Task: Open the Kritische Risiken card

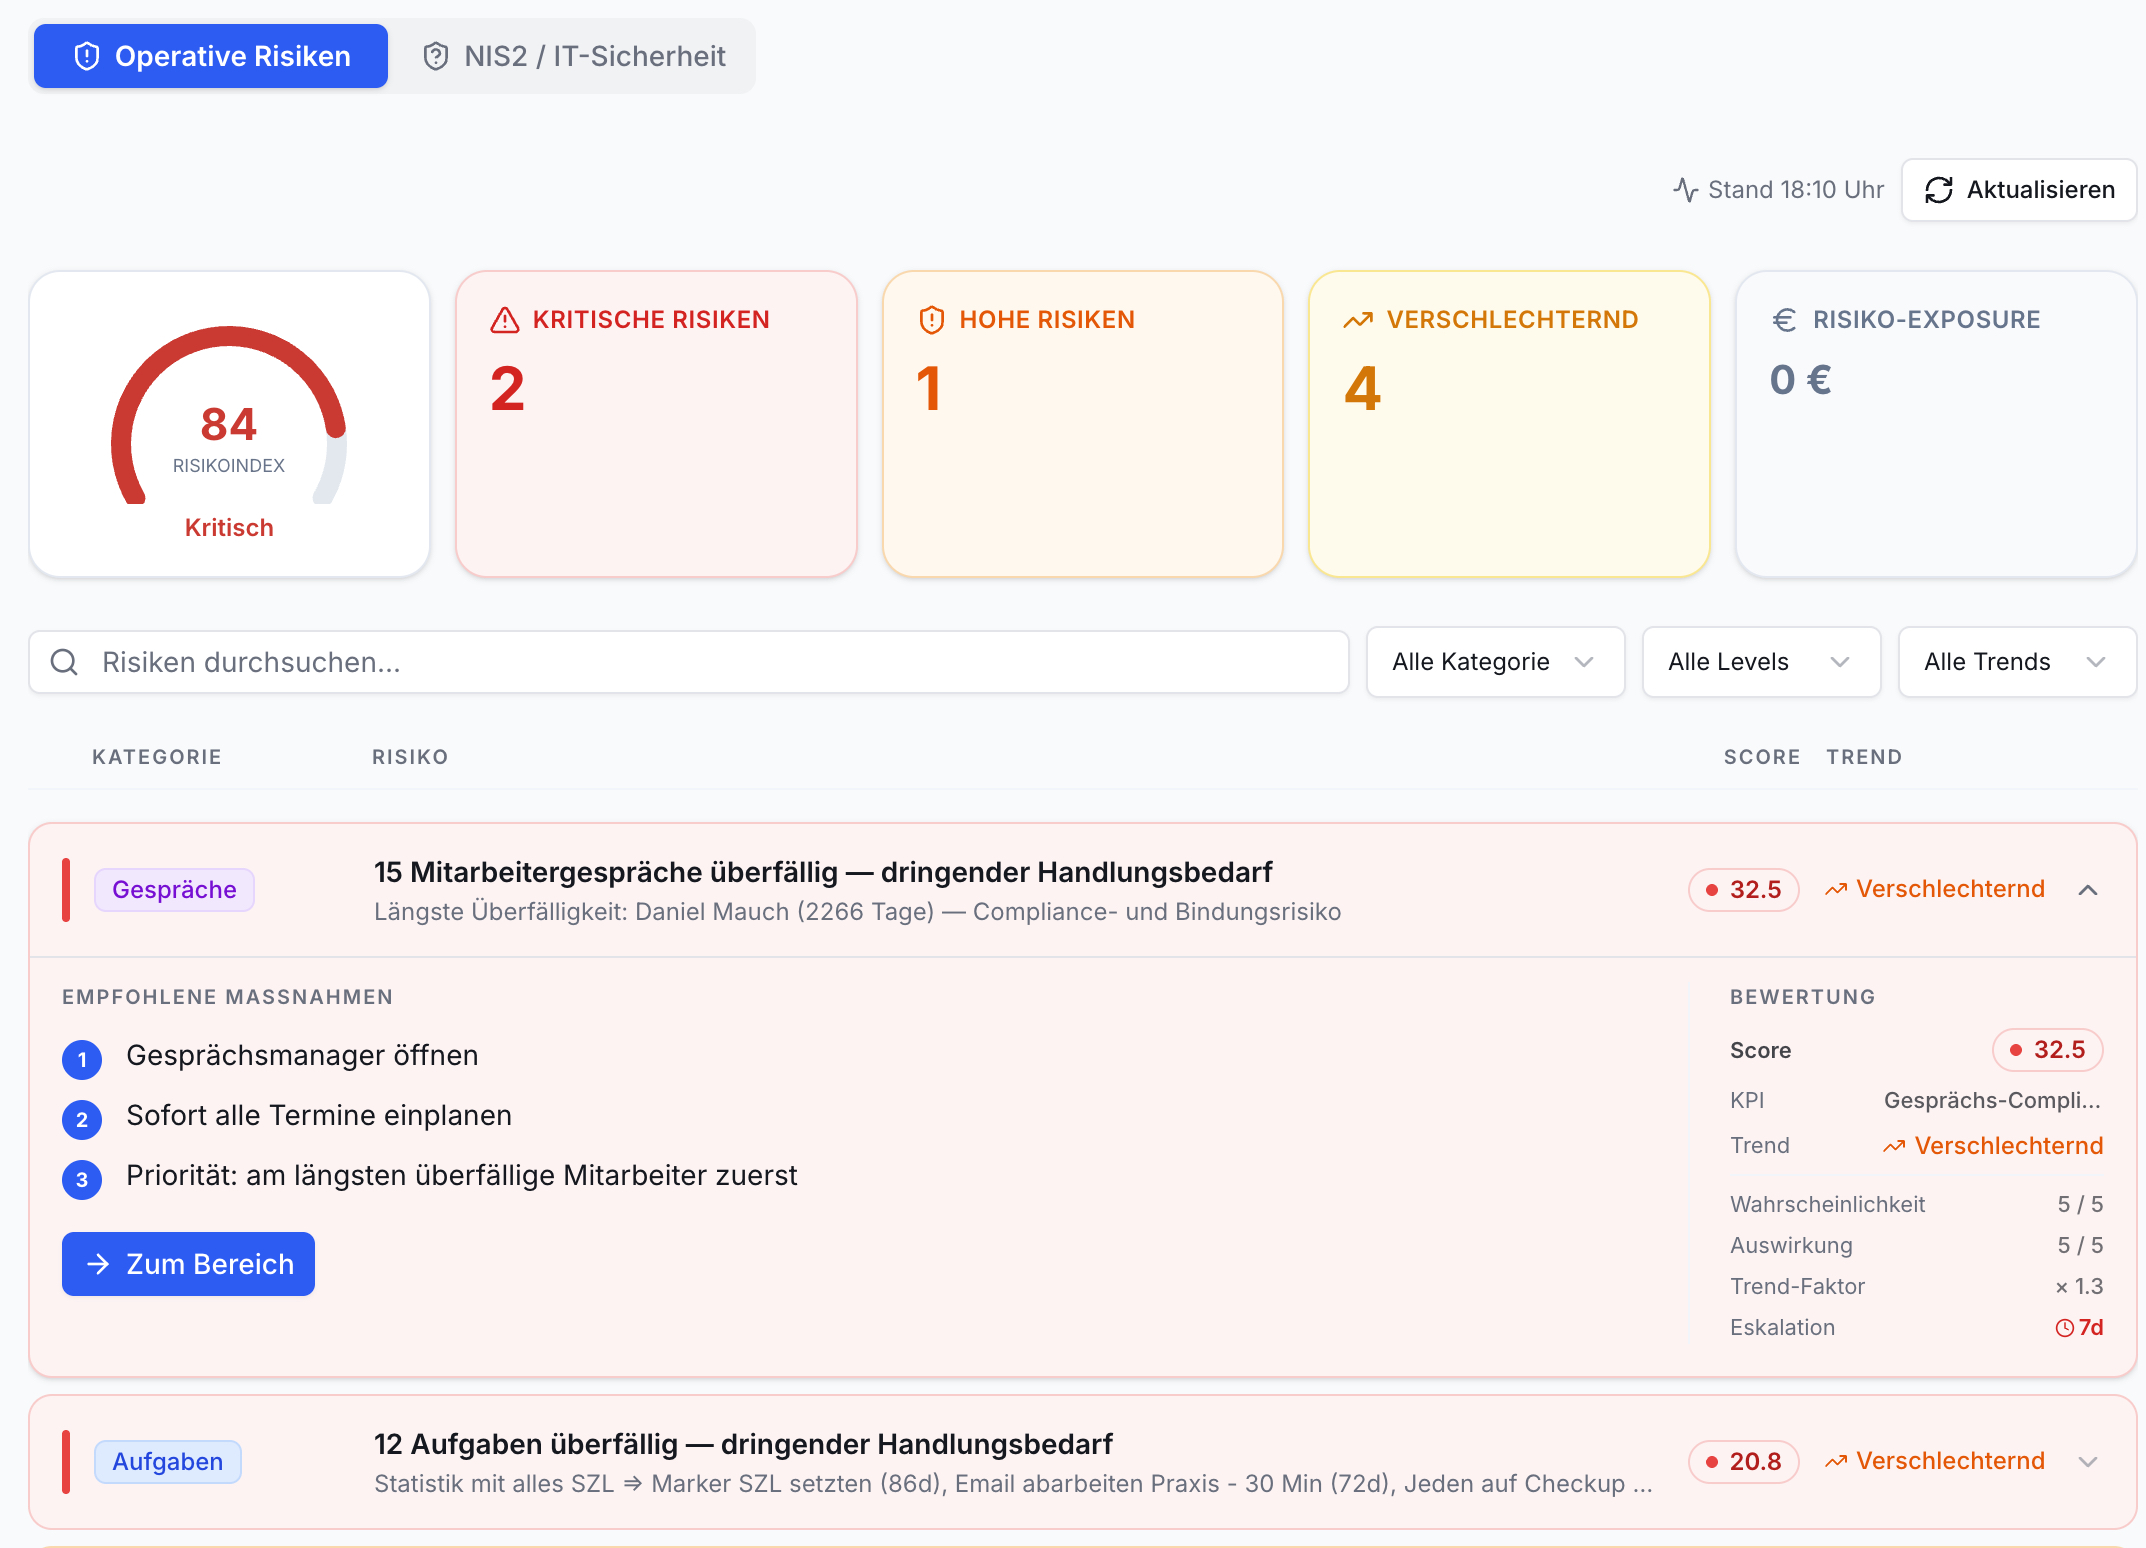Action: pos(656,424)
